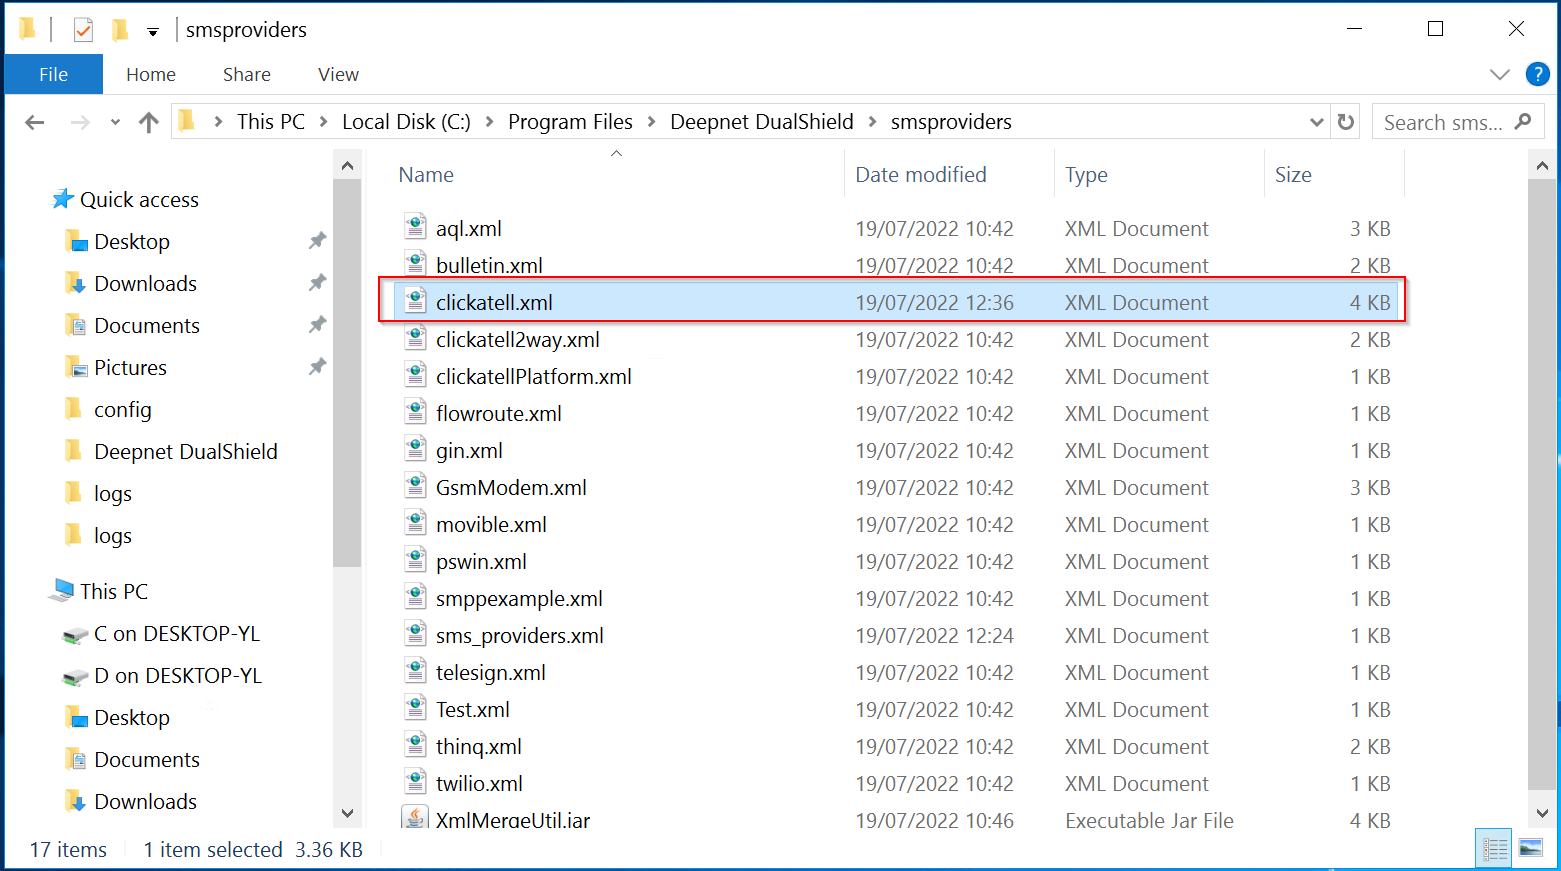Click the Back navigation arrow
The image size is (1561, 871).
point(35,122)
